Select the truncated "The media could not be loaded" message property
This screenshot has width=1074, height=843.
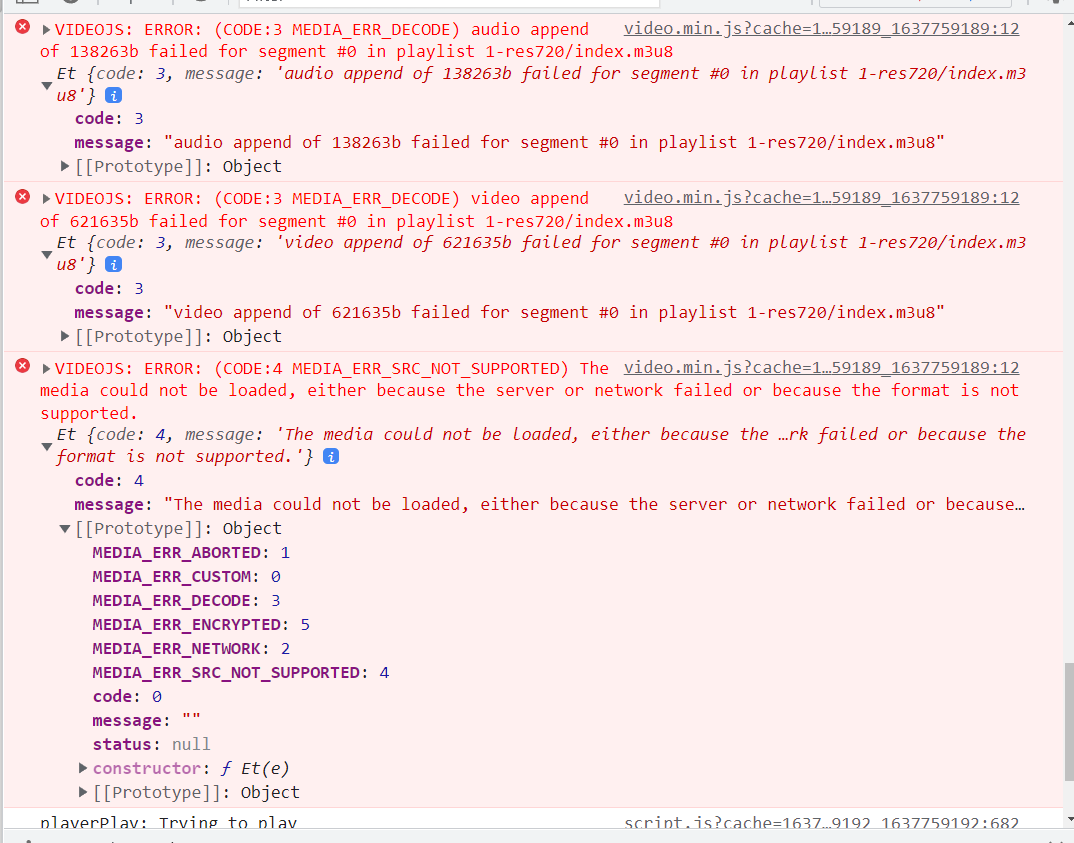coord(550,505)
